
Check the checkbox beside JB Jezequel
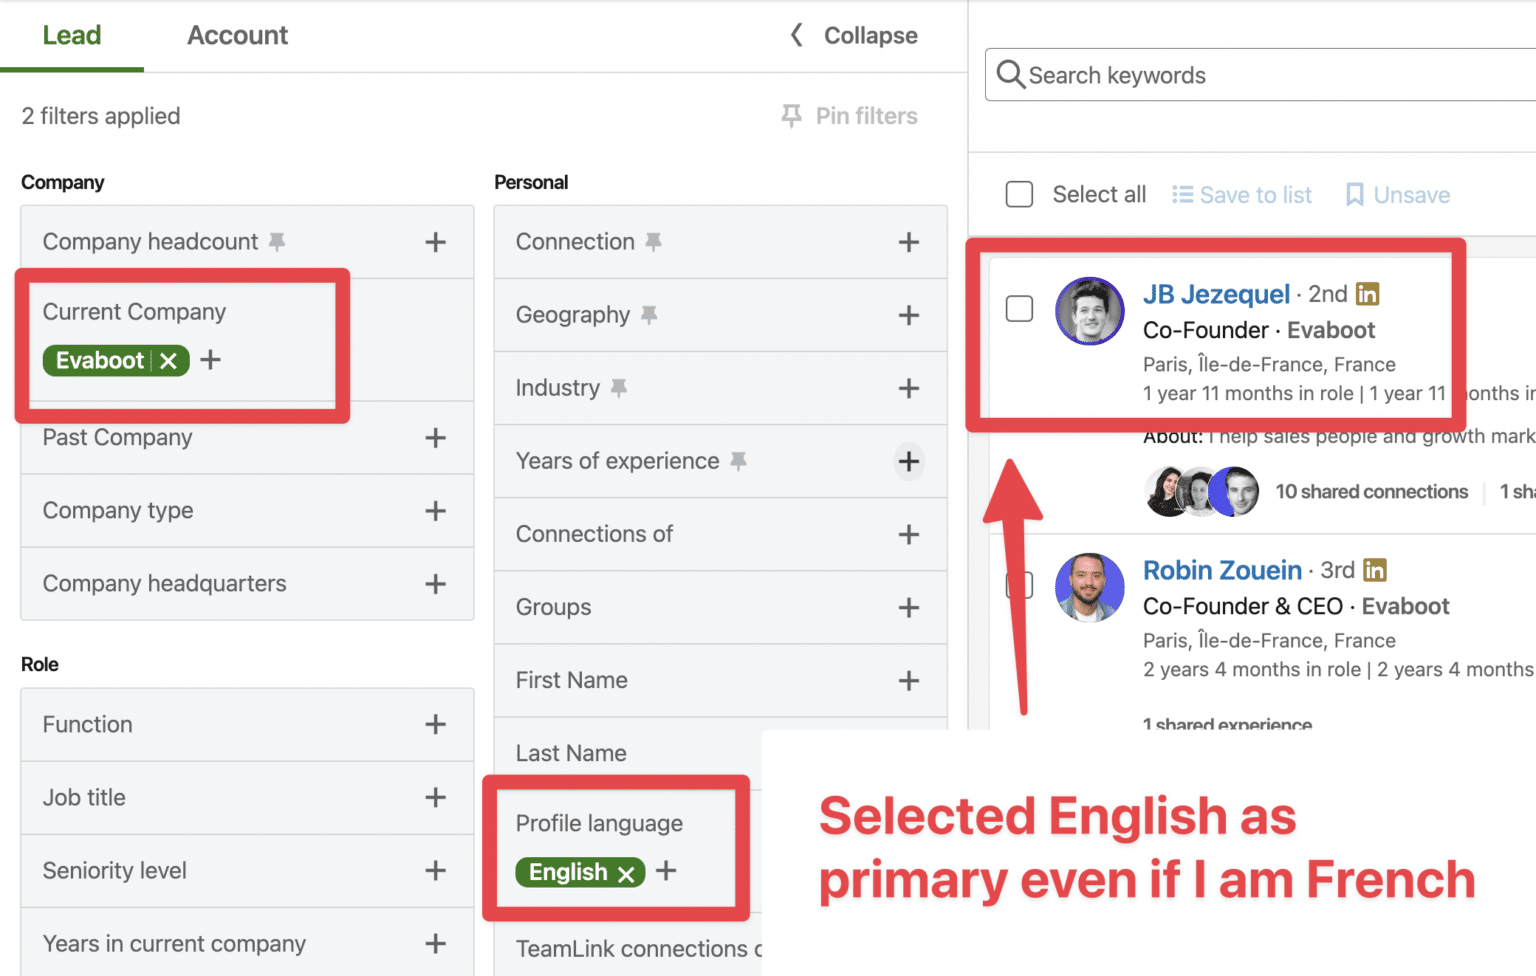point(1019,309)
